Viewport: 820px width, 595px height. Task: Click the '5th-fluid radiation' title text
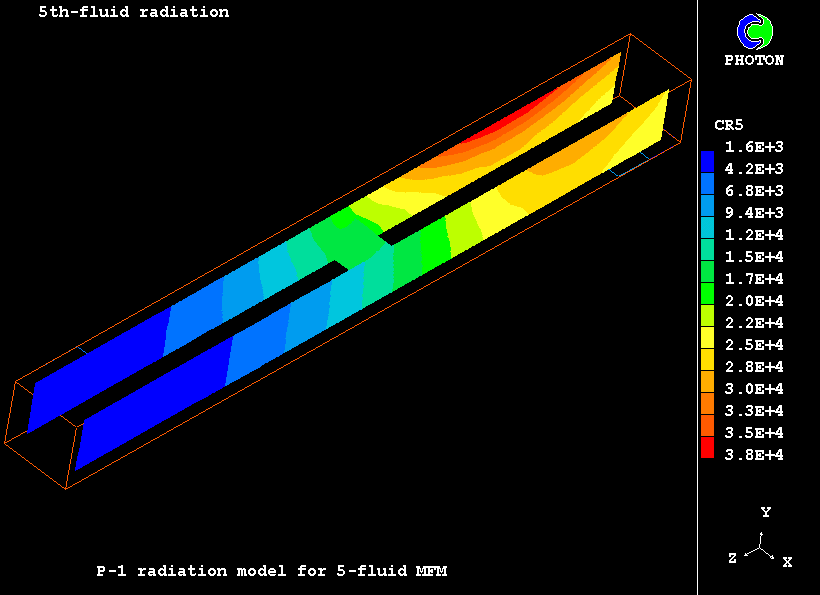coord(133,13)
